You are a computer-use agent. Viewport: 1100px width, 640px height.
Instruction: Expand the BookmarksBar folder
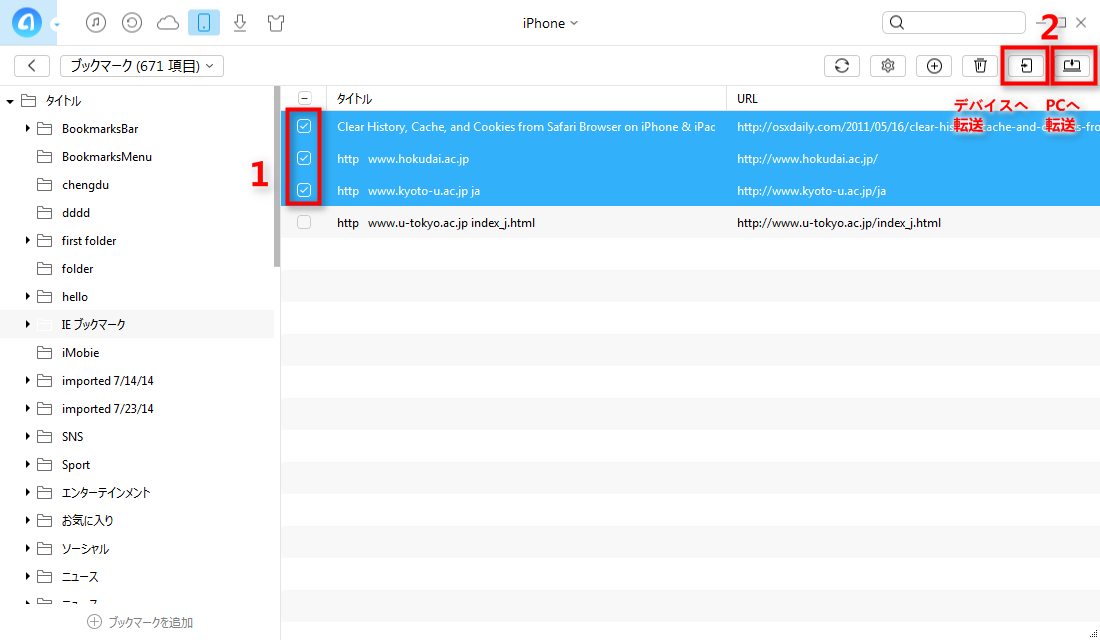27,128
